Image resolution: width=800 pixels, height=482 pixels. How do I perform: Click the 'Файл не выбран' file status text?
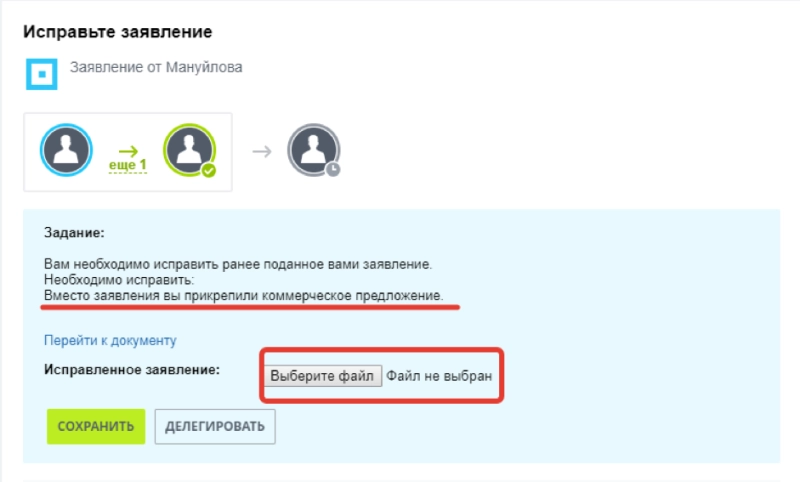click(x=439, y=375)
